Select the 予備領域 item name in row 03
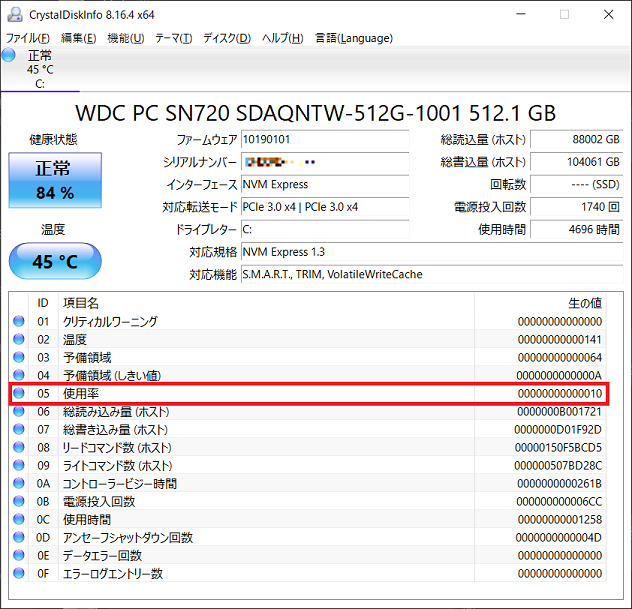 point(87,358)
